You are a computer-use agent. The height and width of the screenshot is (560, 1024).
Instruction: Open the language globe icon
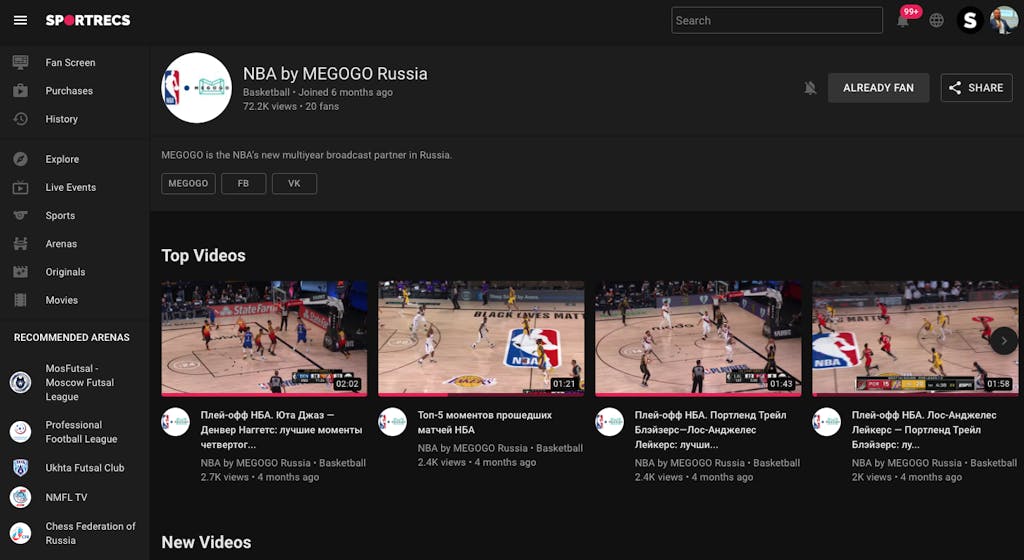pyautogui.click(x=936, y=20)
